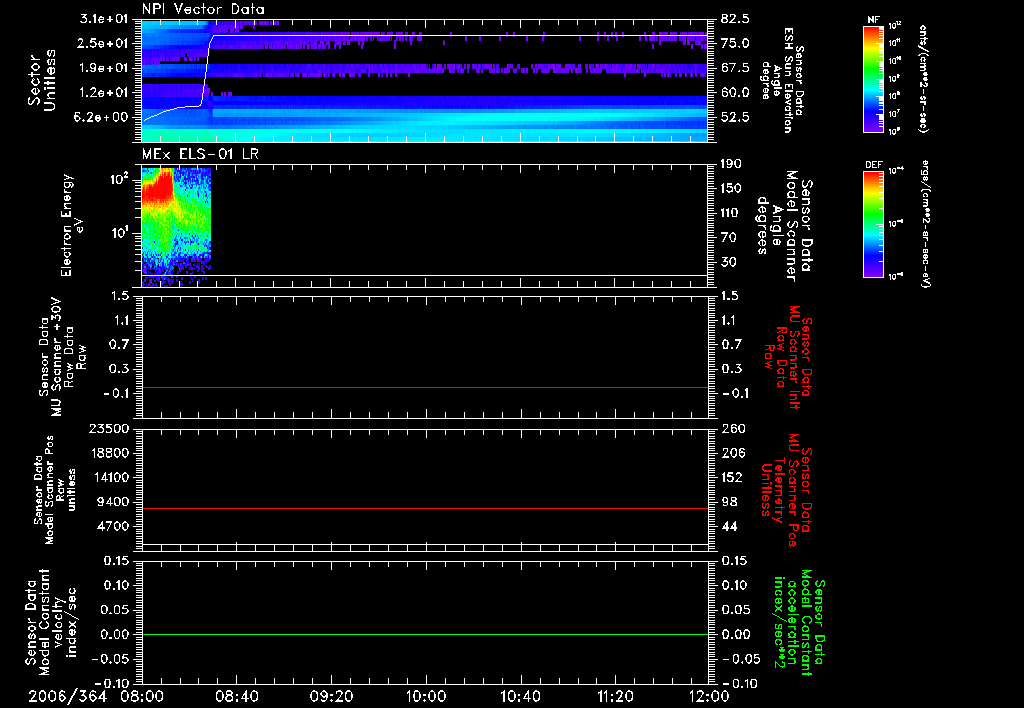Click the 'cnts/(cm**2-sr-sec)' units label
This screenshot has height=708, width=1024.
[x=923, y=79]
